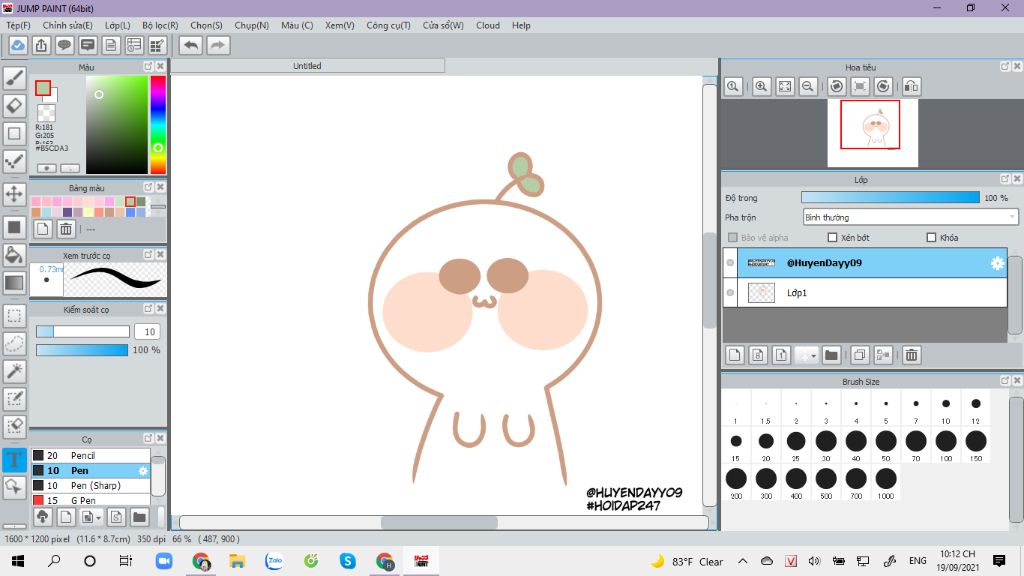Rotate canvas left in navigator
Screen dimensions: 1024x576
(837, 86)
